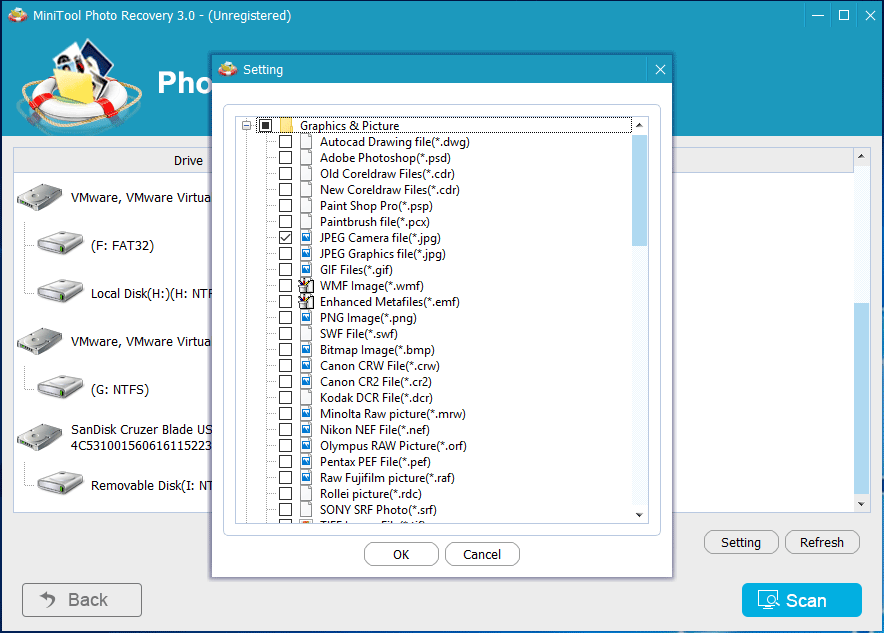
Task: Click the file type list scroll-up arrow
Action: (x=639, y=125)
